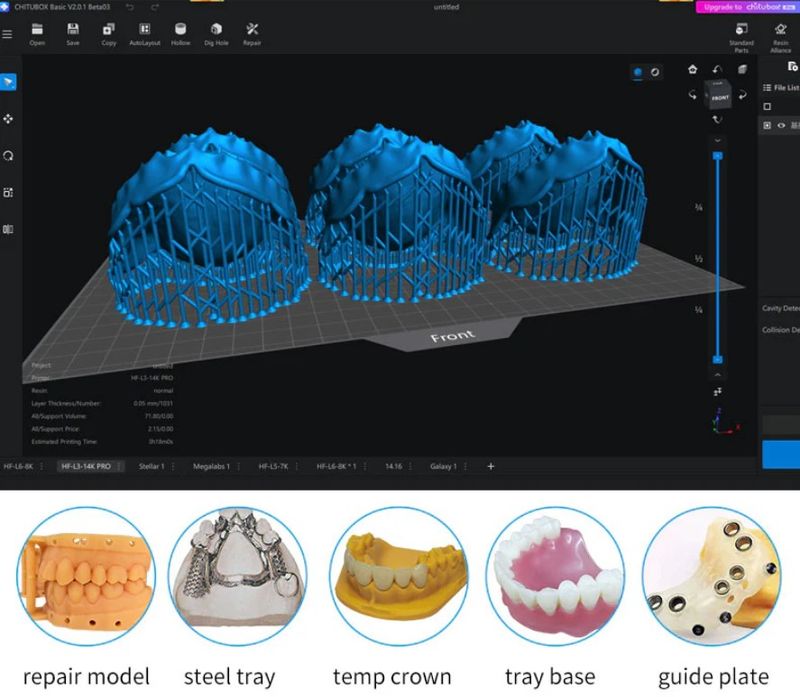Add a new printer tab with plus
The height and width of the screenshot is (697, 800).
coord(490,466)
